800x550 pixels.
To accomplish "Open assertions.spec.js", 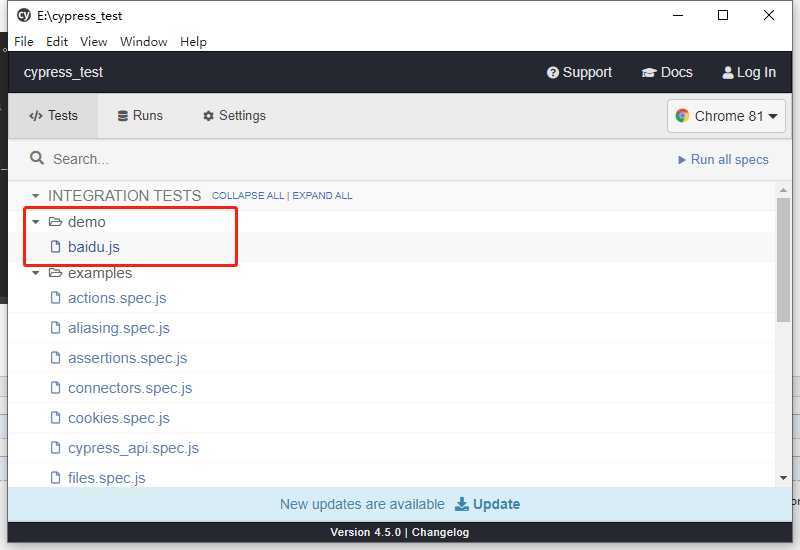I will pos(128,358).
